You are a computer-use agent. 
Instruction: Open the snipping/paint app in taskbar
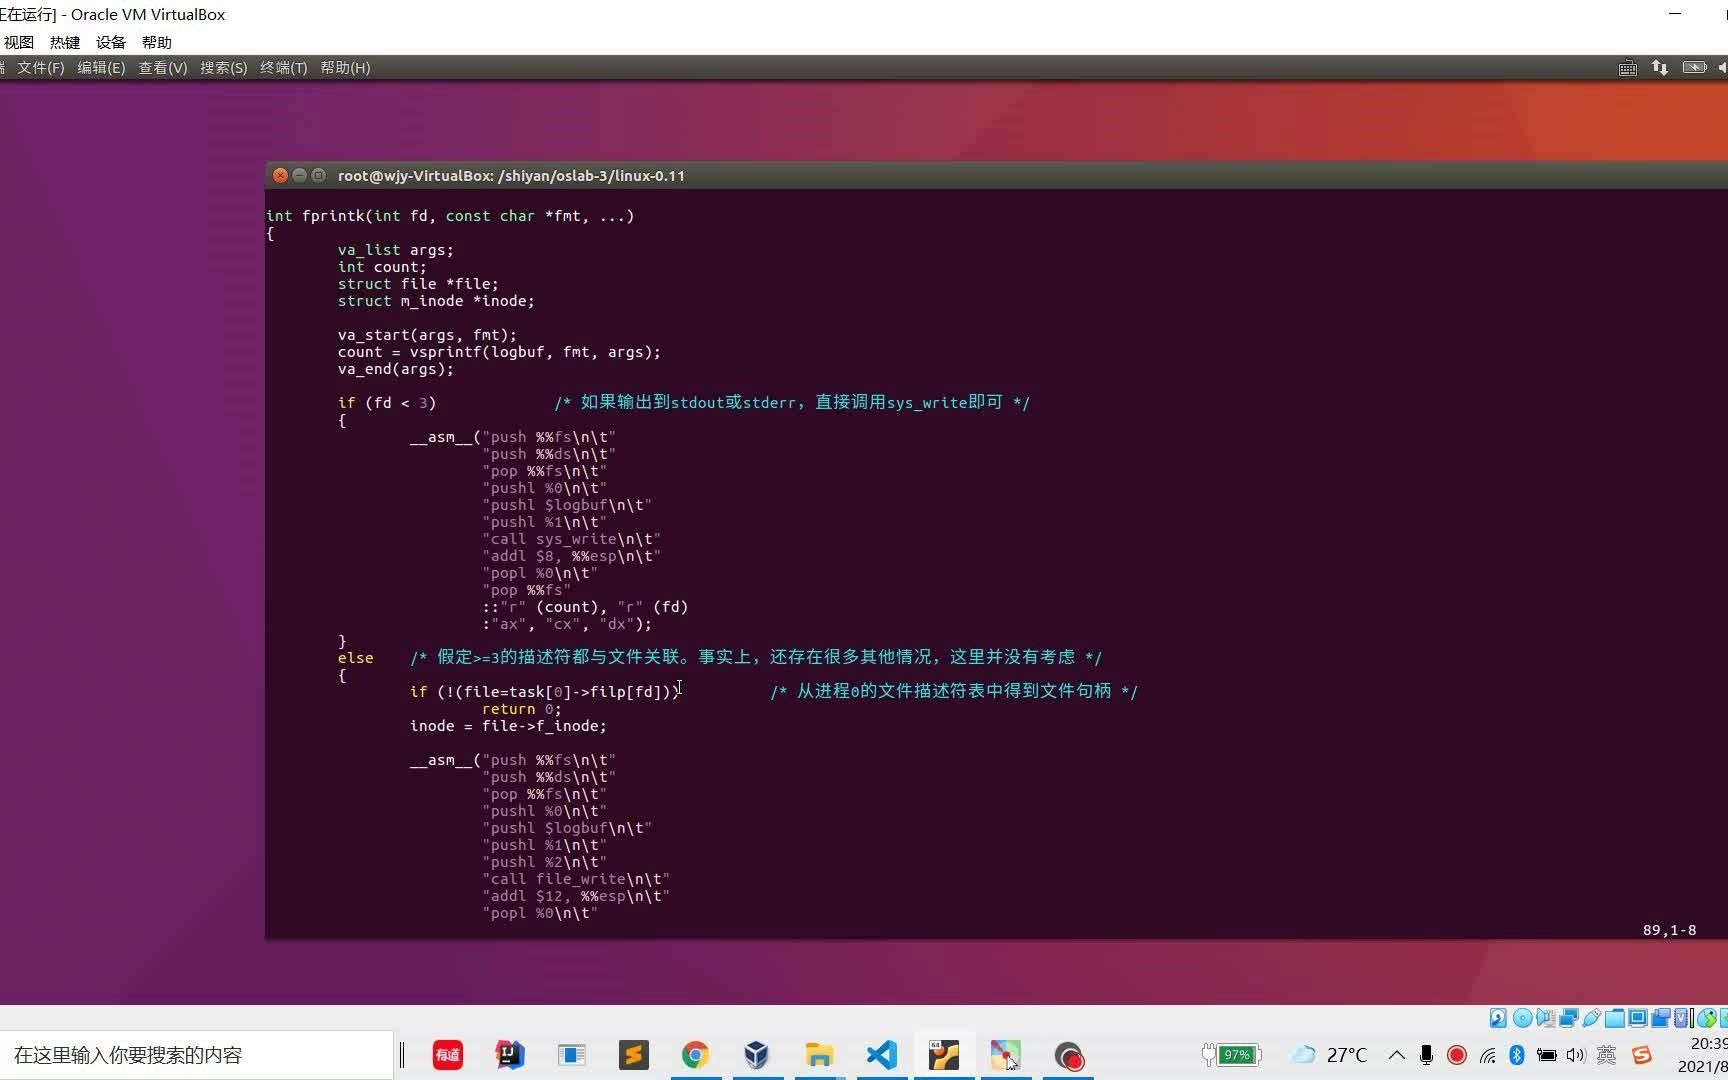1006,1055
